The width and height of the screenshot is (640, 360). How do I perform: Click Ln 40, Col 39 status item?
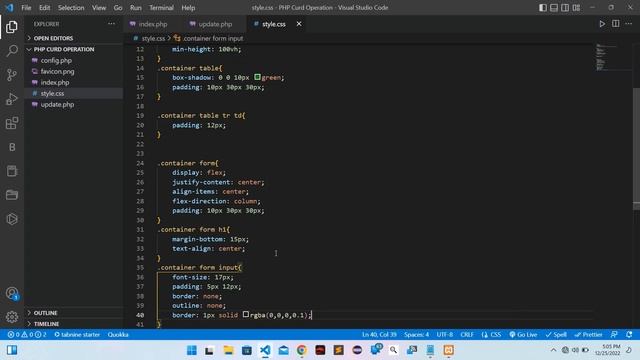(x=379, y=334)
